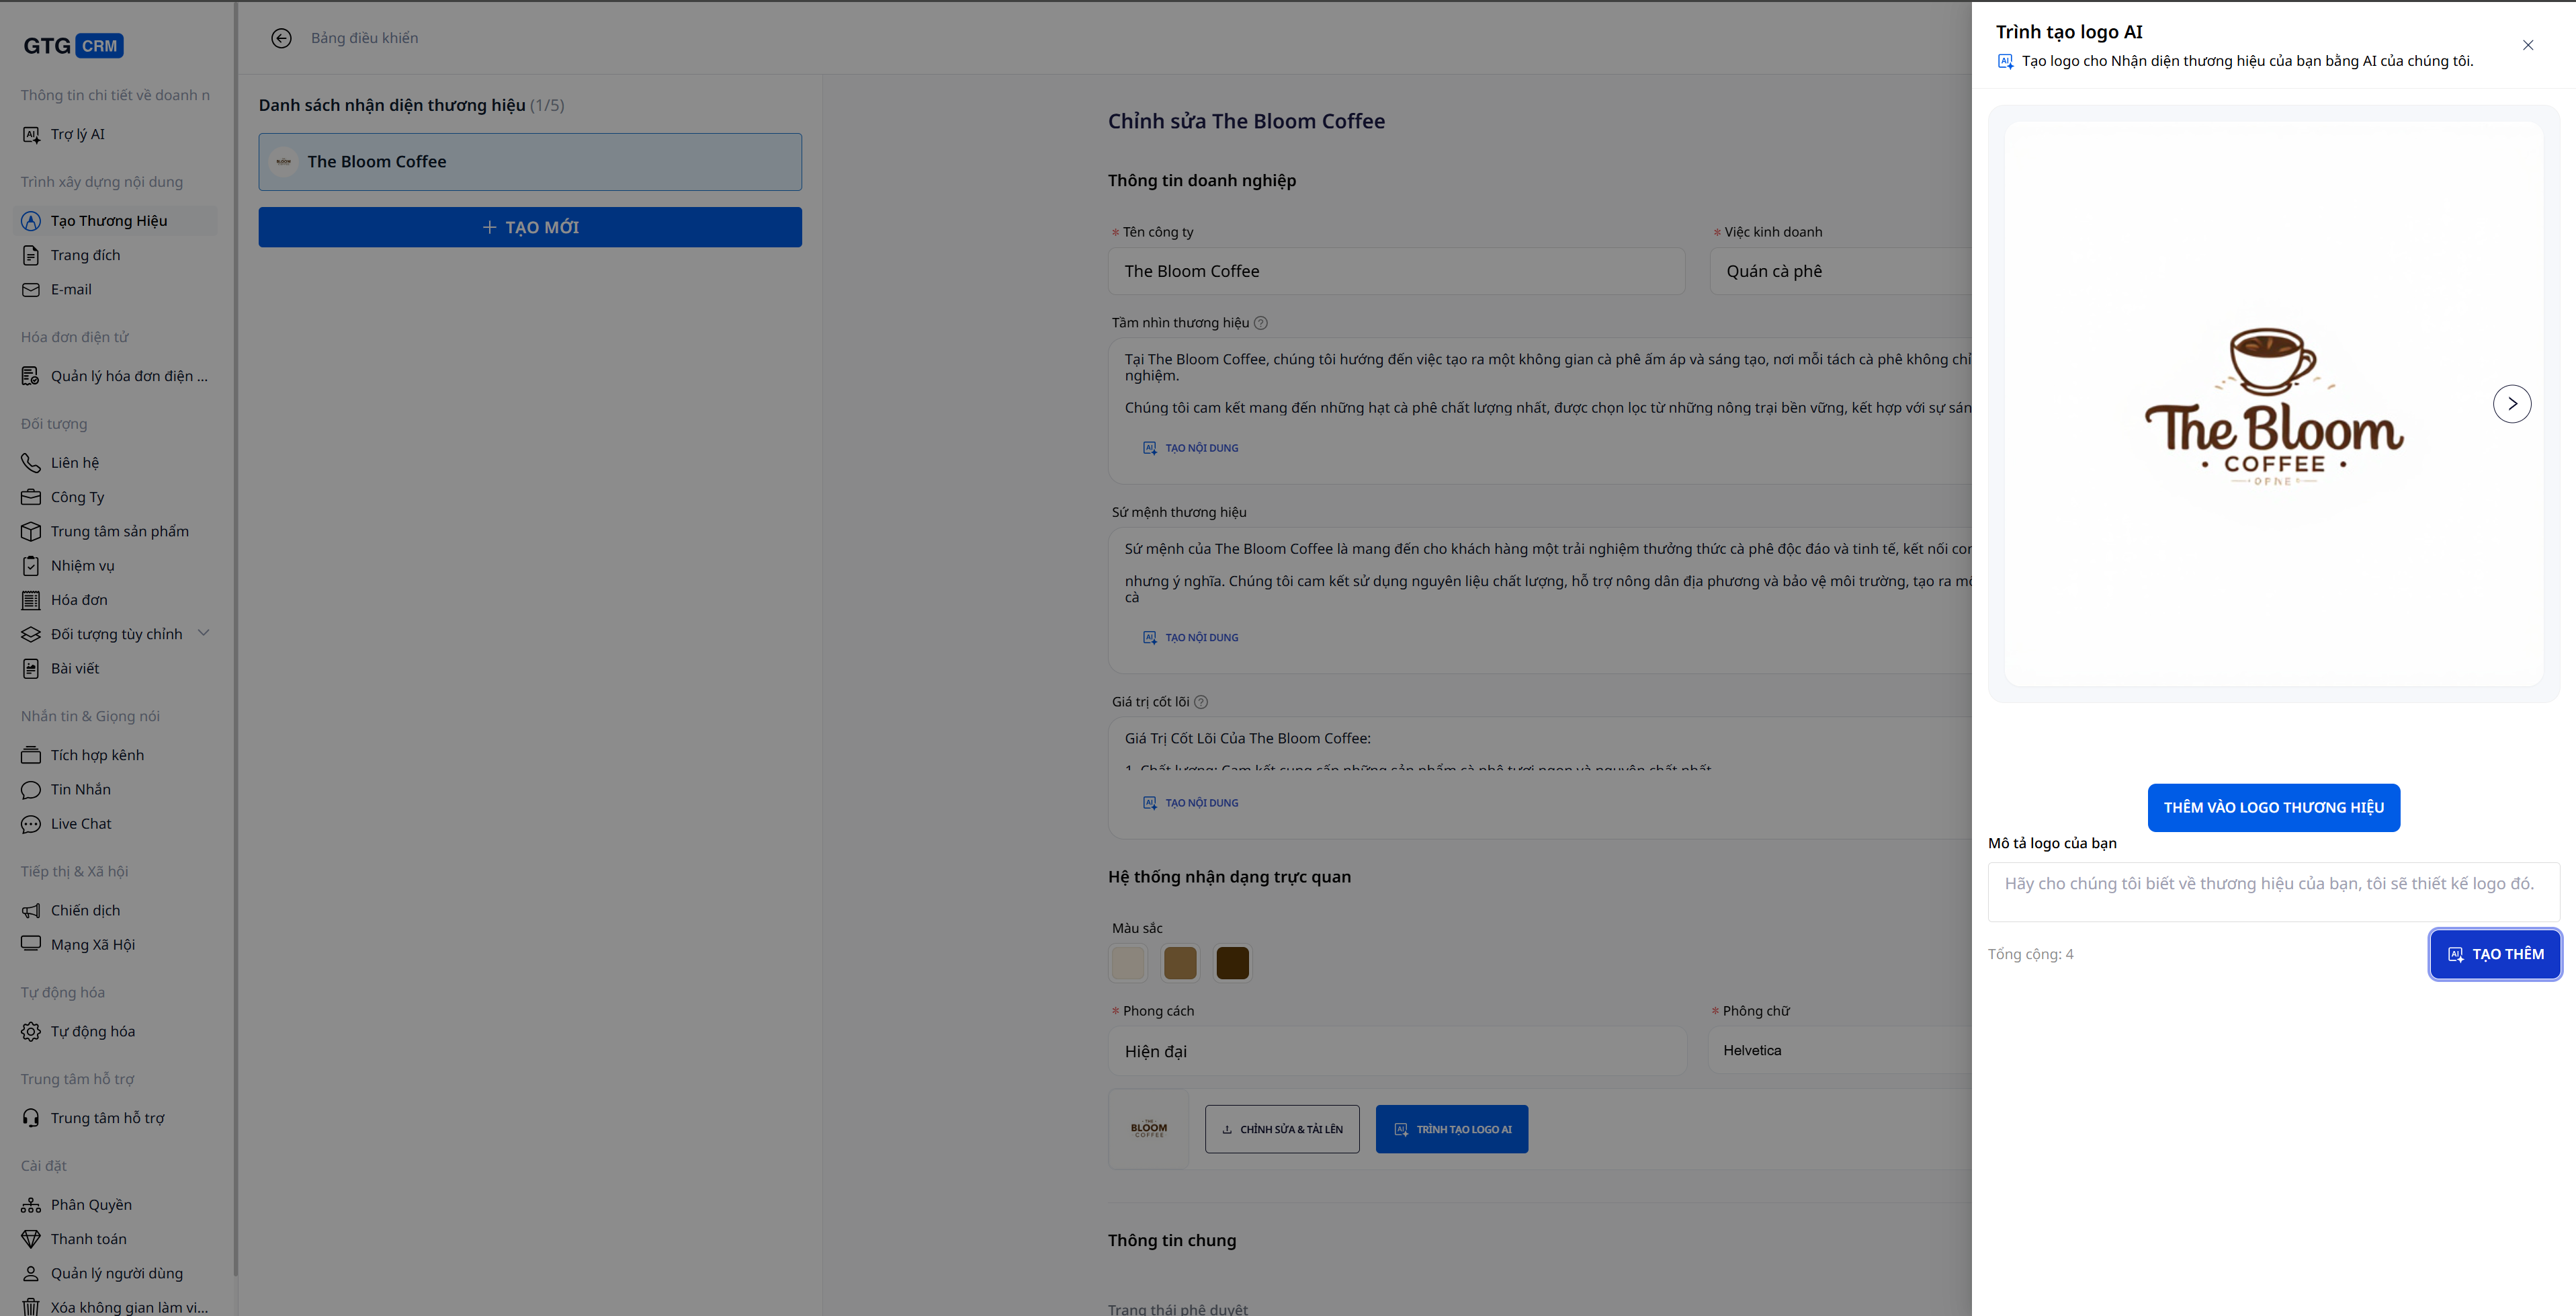Image resolution: width=2576 pixels, height=1316 pixels.
Task: Pick the dark brown color swatch
Action: point(1232,963)
